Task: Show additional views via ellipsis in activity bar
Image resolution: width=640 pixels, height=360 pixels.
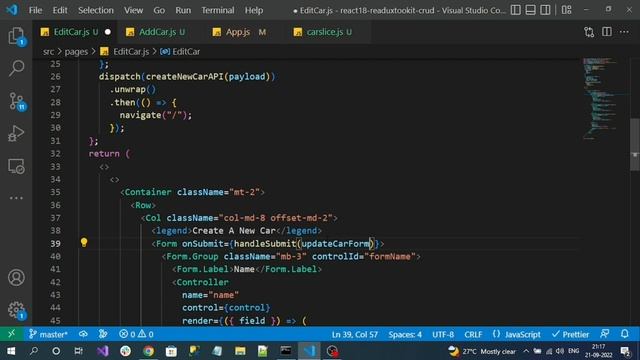Action: tap(16, 198)
